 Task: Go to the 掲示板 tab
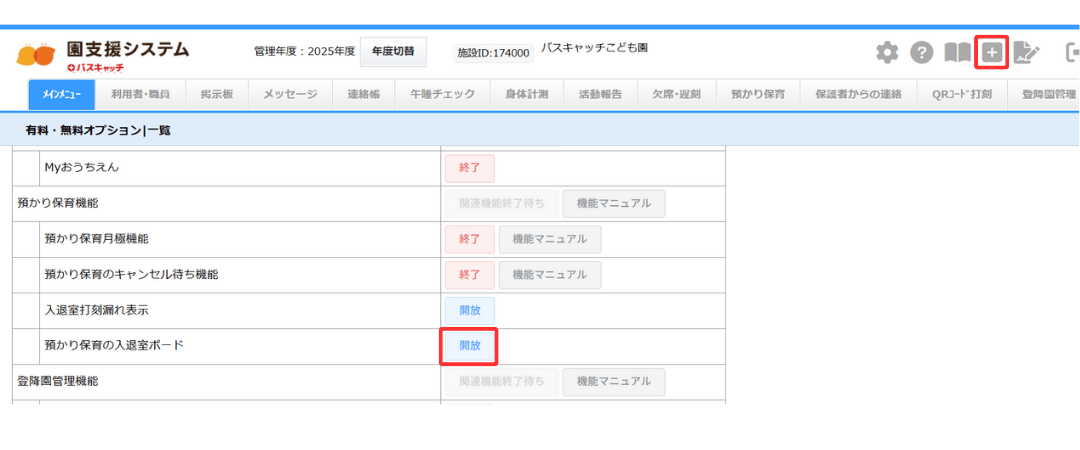pos(216,94)
